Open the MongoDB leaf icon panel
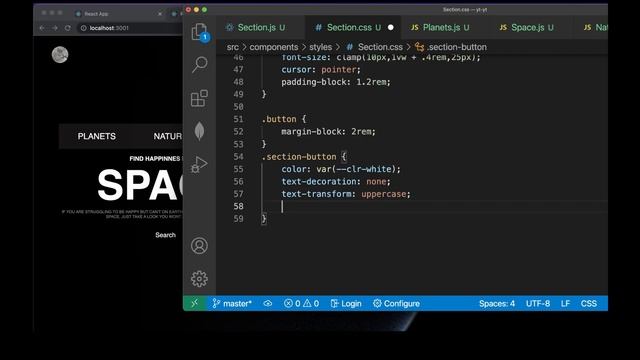This screenshot has width=640, height=360. click(x=199, y=131)
